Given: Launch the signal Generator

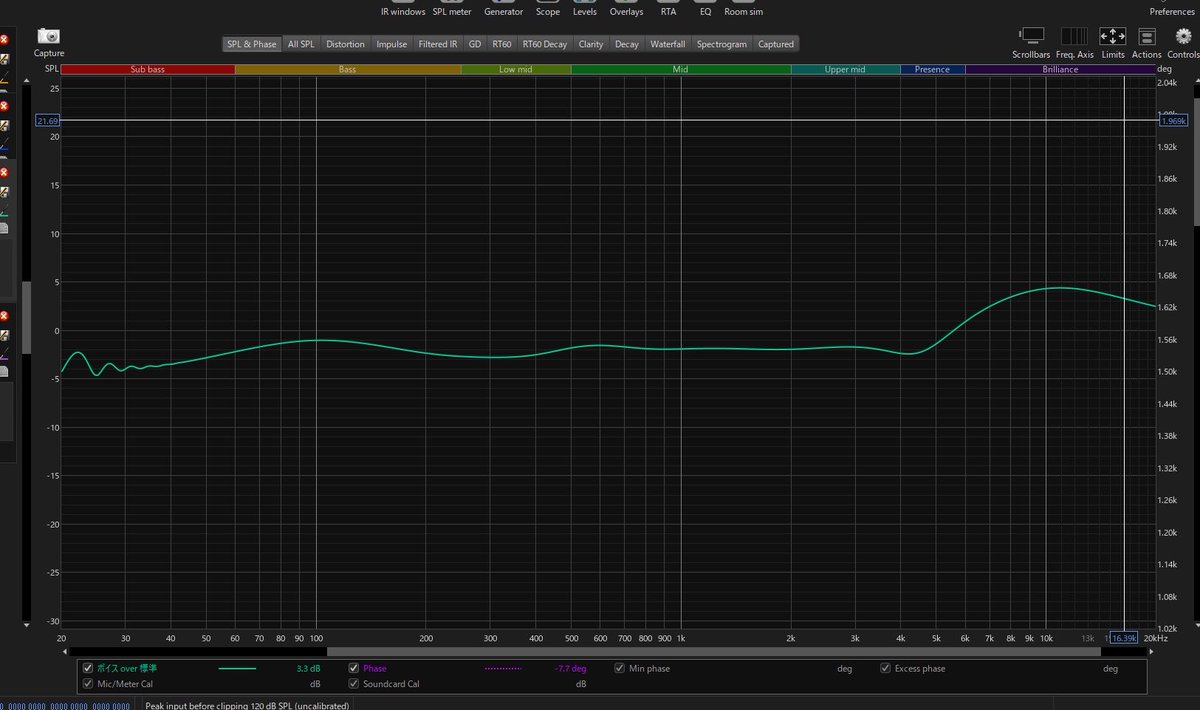Looking at the screenshot, I should coord(504,8).
